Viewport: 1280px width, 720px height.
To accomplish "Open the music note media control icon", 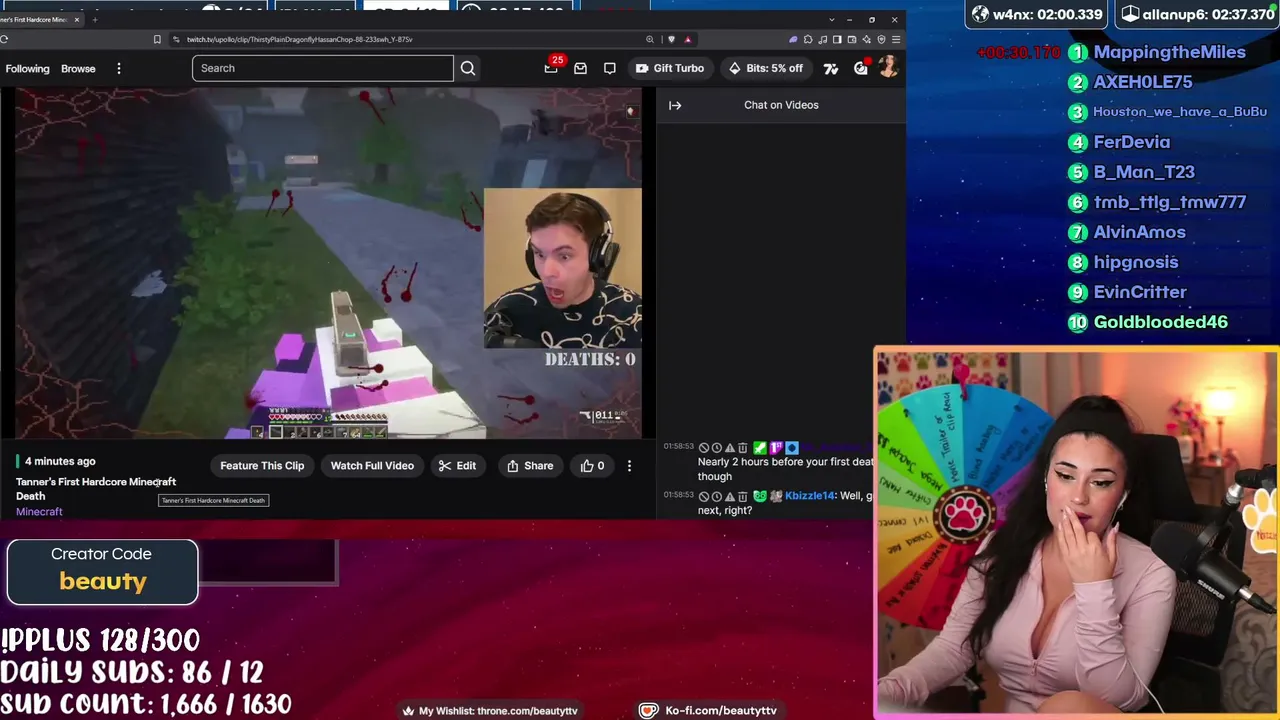I will point(823,39).
